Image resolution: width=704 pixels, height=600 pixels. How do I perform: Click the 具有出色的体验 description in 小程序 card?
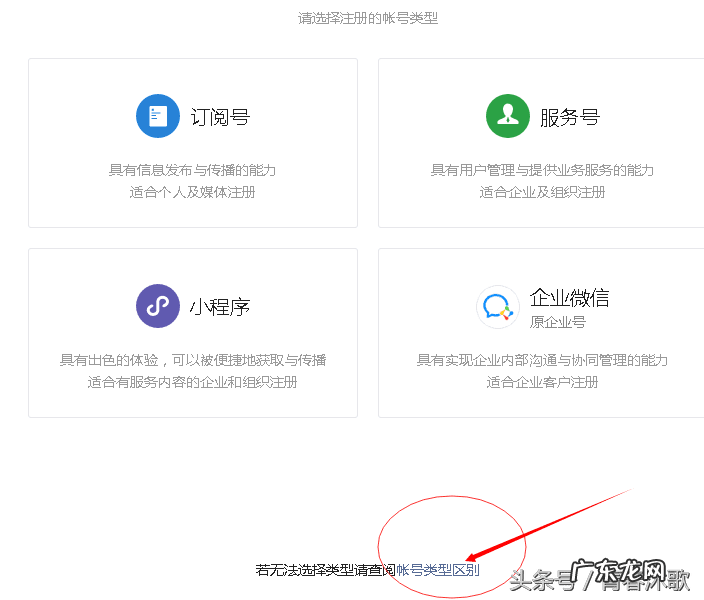coord(192,360)
